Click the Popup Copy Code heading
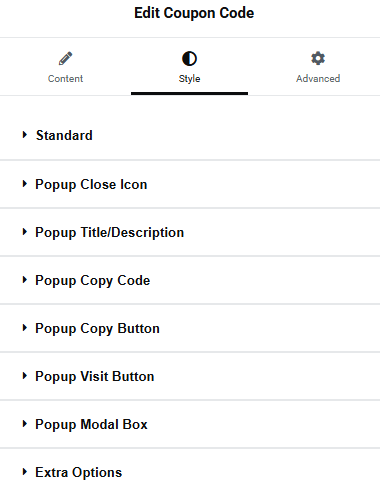Image resolution: width=380 pixels, height=502 pixels. click(x=93, y=281)
